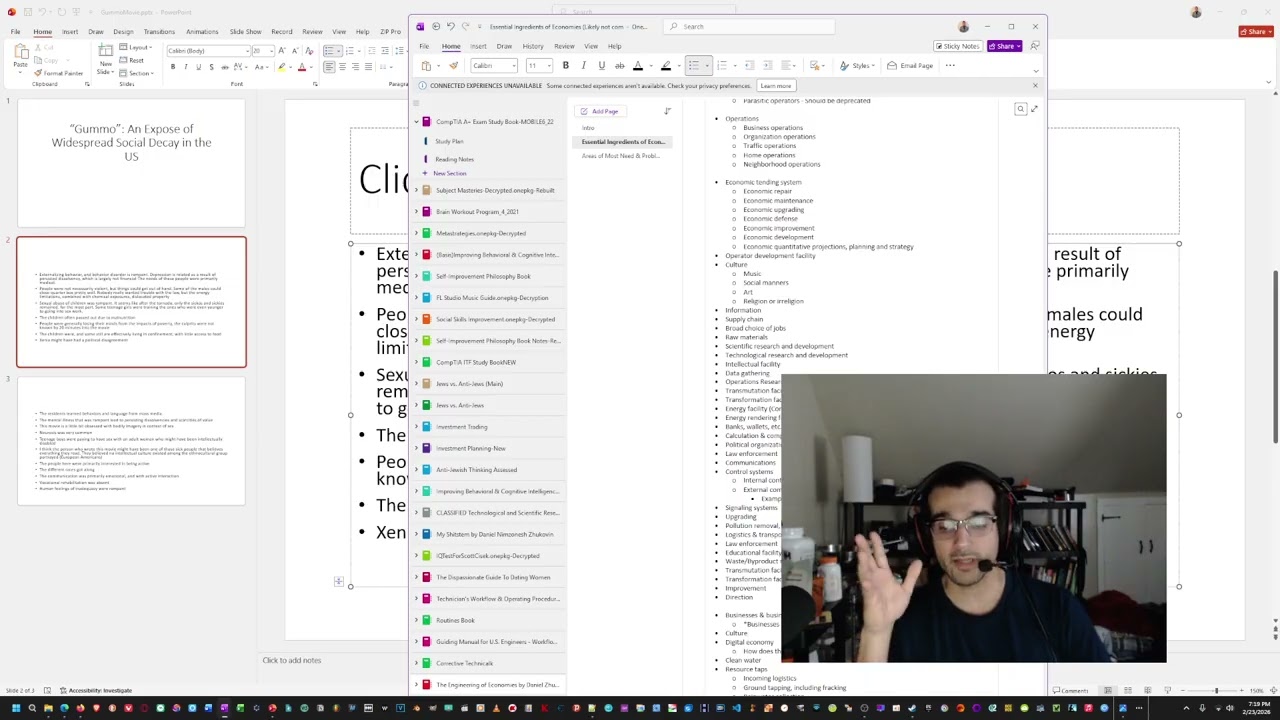Image resolution: width=1280 pixels, height=720 pixels.
Task: Select slide 3 thumbnail in PowerPoint
Action: [x=131, y=440]
